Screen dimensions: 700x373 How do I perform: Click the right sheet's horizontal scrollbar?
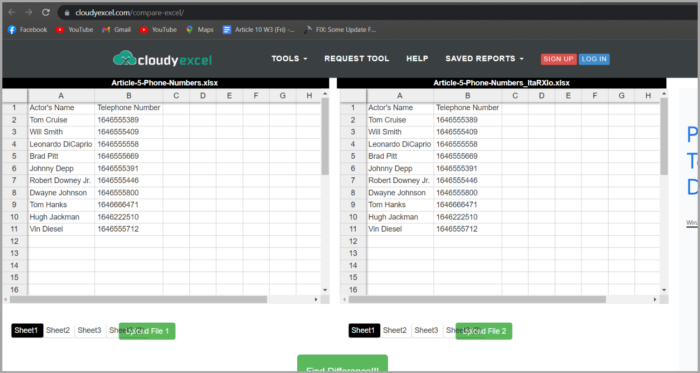point(477,299)
